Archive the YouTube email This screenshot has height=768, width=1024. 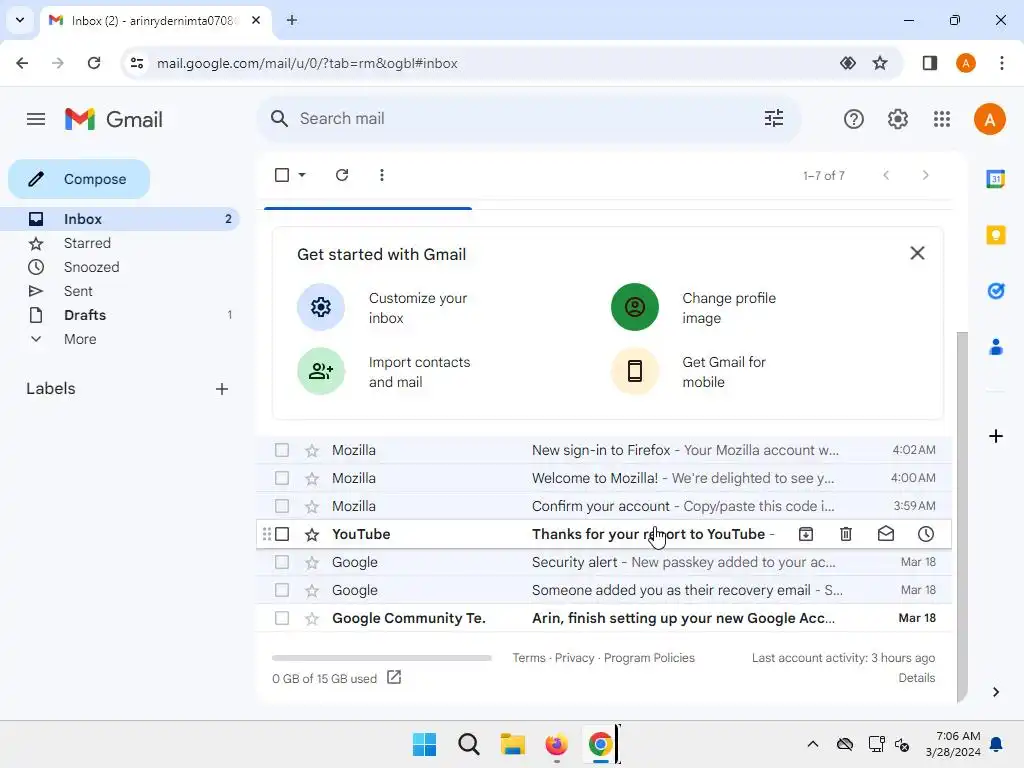tap(806, 534)
